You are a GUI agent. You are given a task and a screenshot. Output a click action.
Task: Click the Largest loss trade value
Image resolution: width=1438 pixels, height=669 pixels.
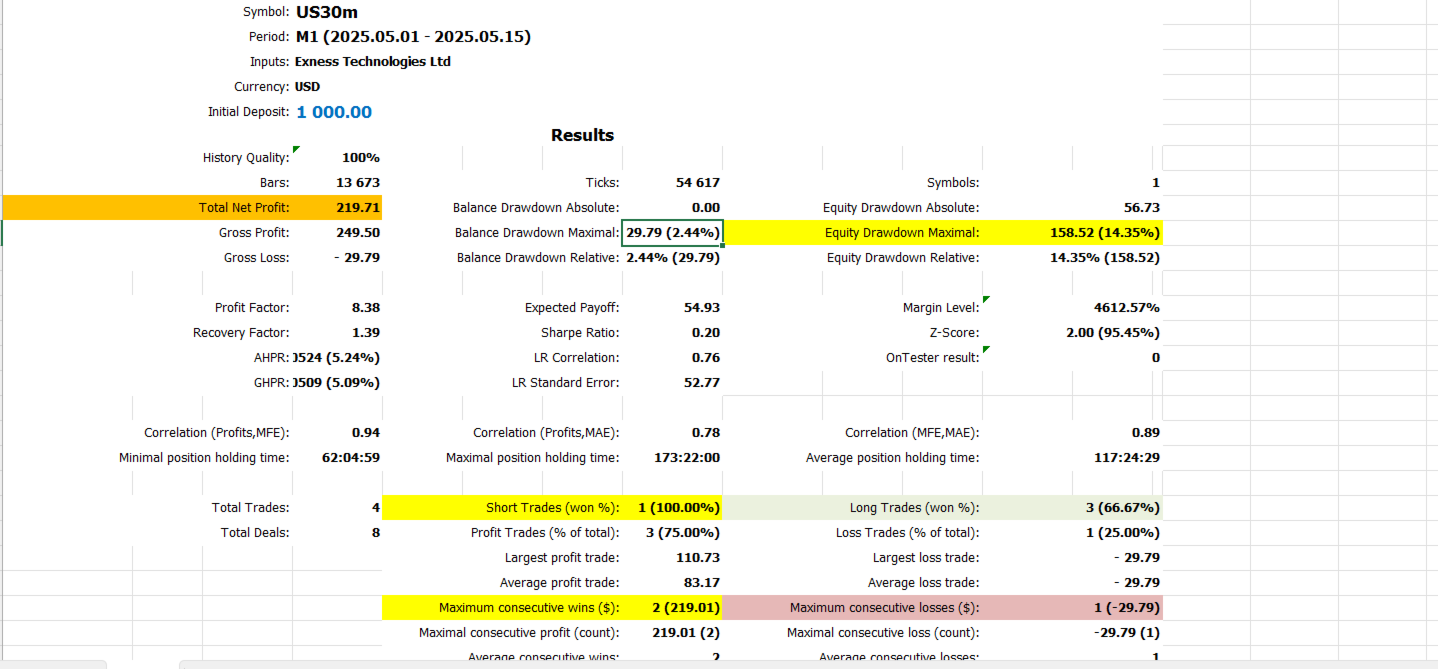tap(1137, 558)
